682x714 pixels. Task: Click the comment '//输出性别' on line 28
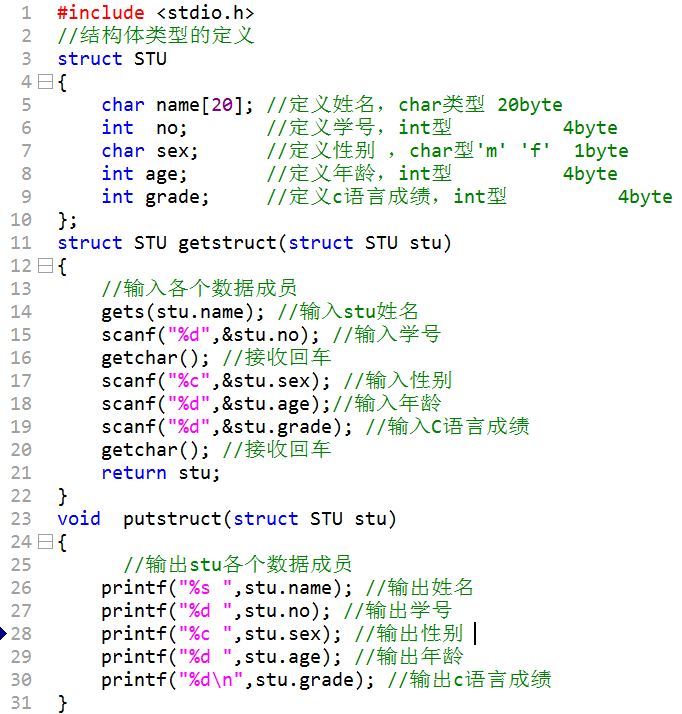pyautogui.click(x=409, y=634)
